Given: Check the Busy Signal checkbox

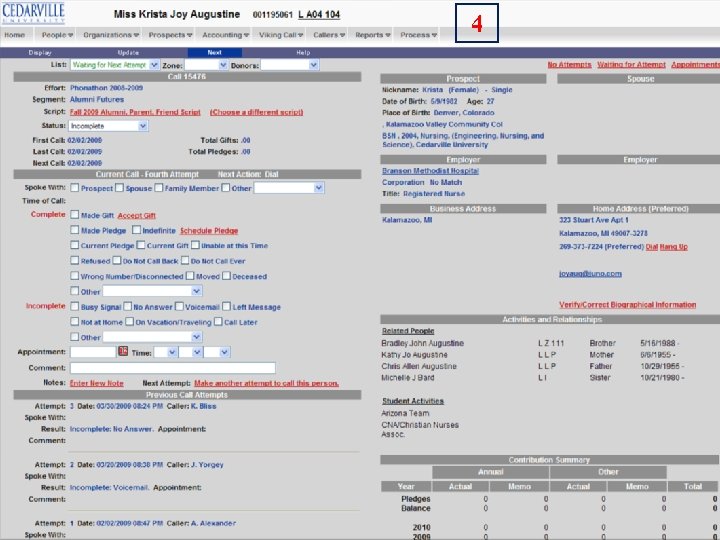Looking at the screenshot, I should pyautogui.click(x=74, y=306).
